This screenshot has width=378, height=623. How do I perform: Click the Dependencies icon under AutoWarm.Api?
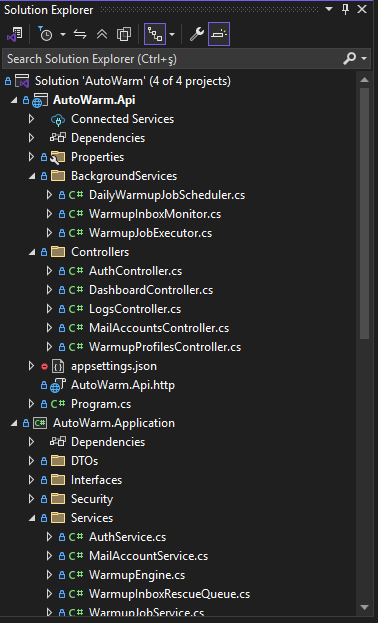[x=58, y=138]
